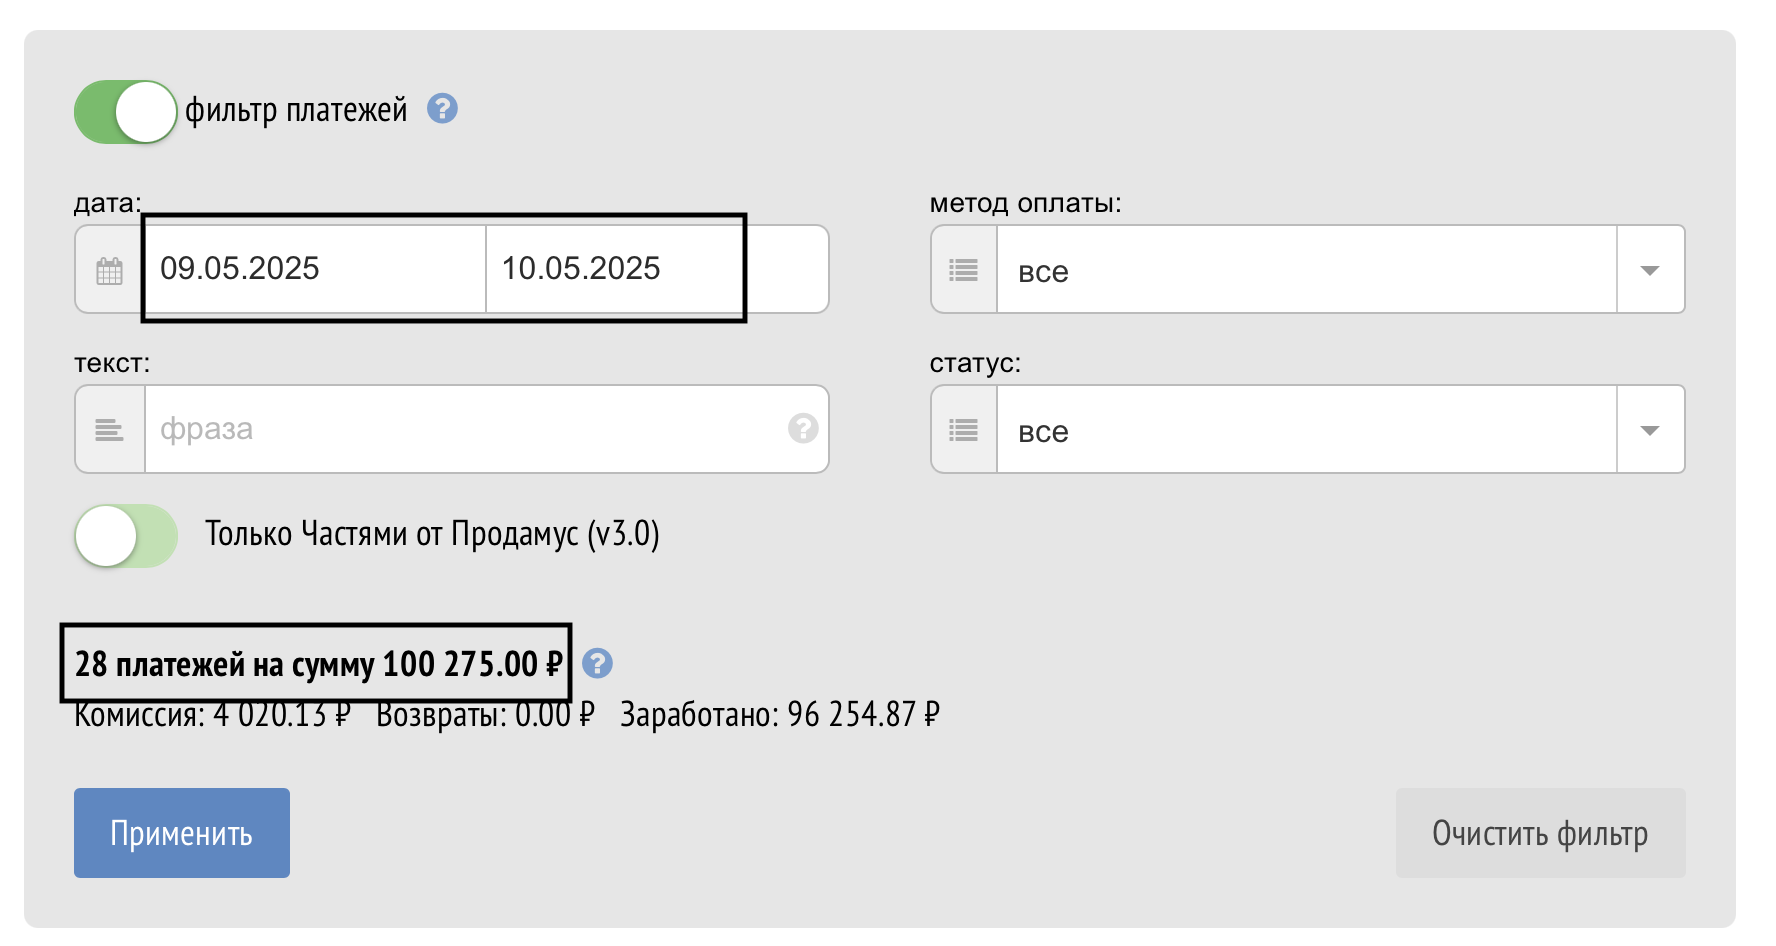Image resolution: width=1776 pixels, height=946 pixels.
Task: Click the фраза text input
Action: (x=487, y=429)
